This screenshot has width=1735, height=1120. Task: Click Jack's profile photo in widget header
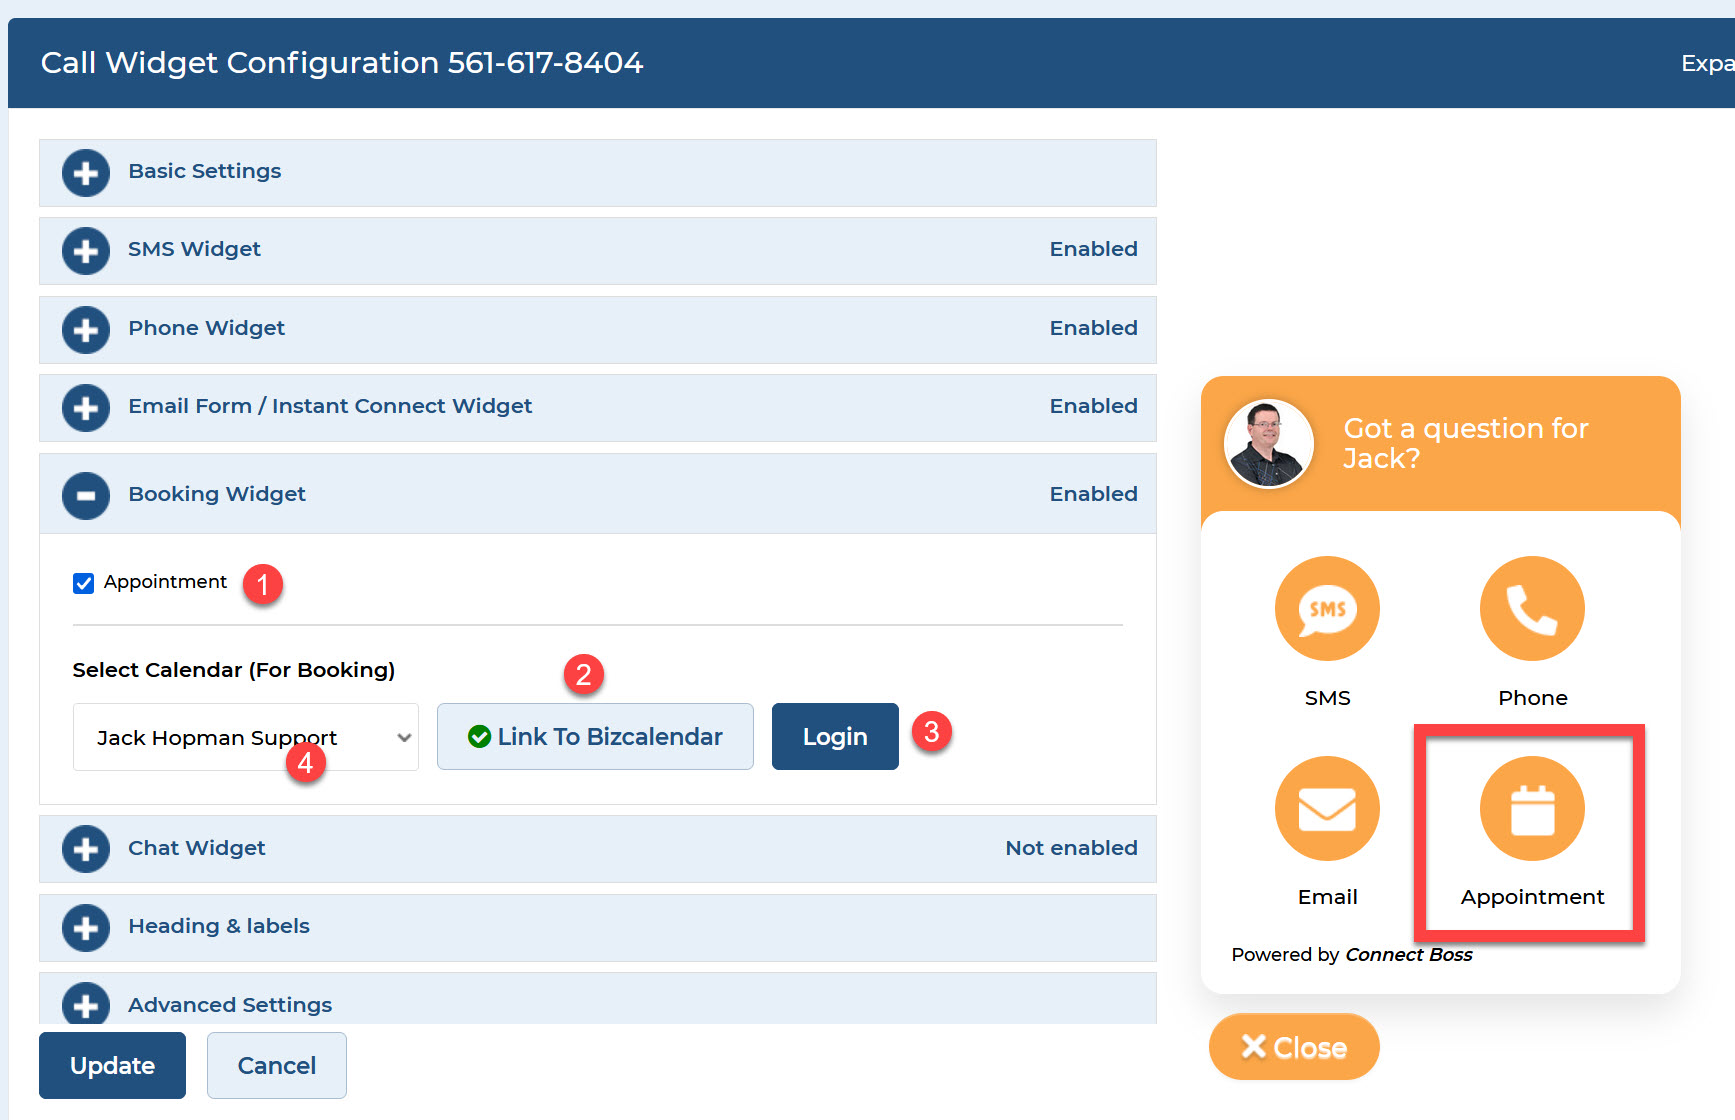(1268, 443)
